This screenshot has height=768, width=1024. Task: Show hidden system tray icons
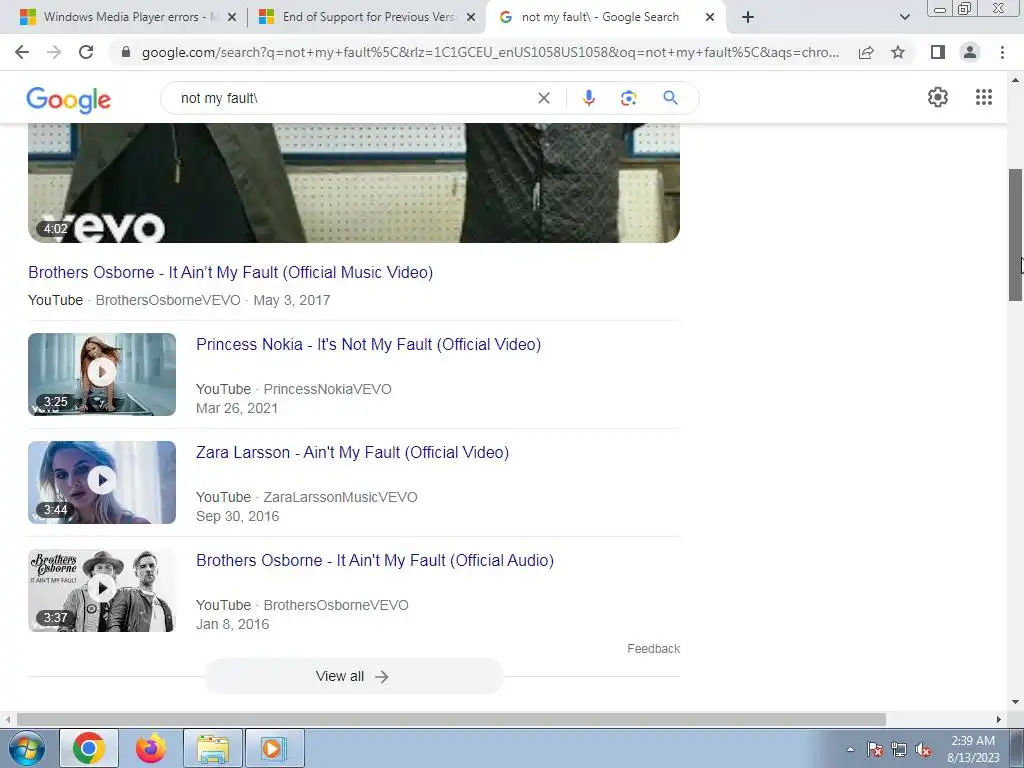coord(850,749)
